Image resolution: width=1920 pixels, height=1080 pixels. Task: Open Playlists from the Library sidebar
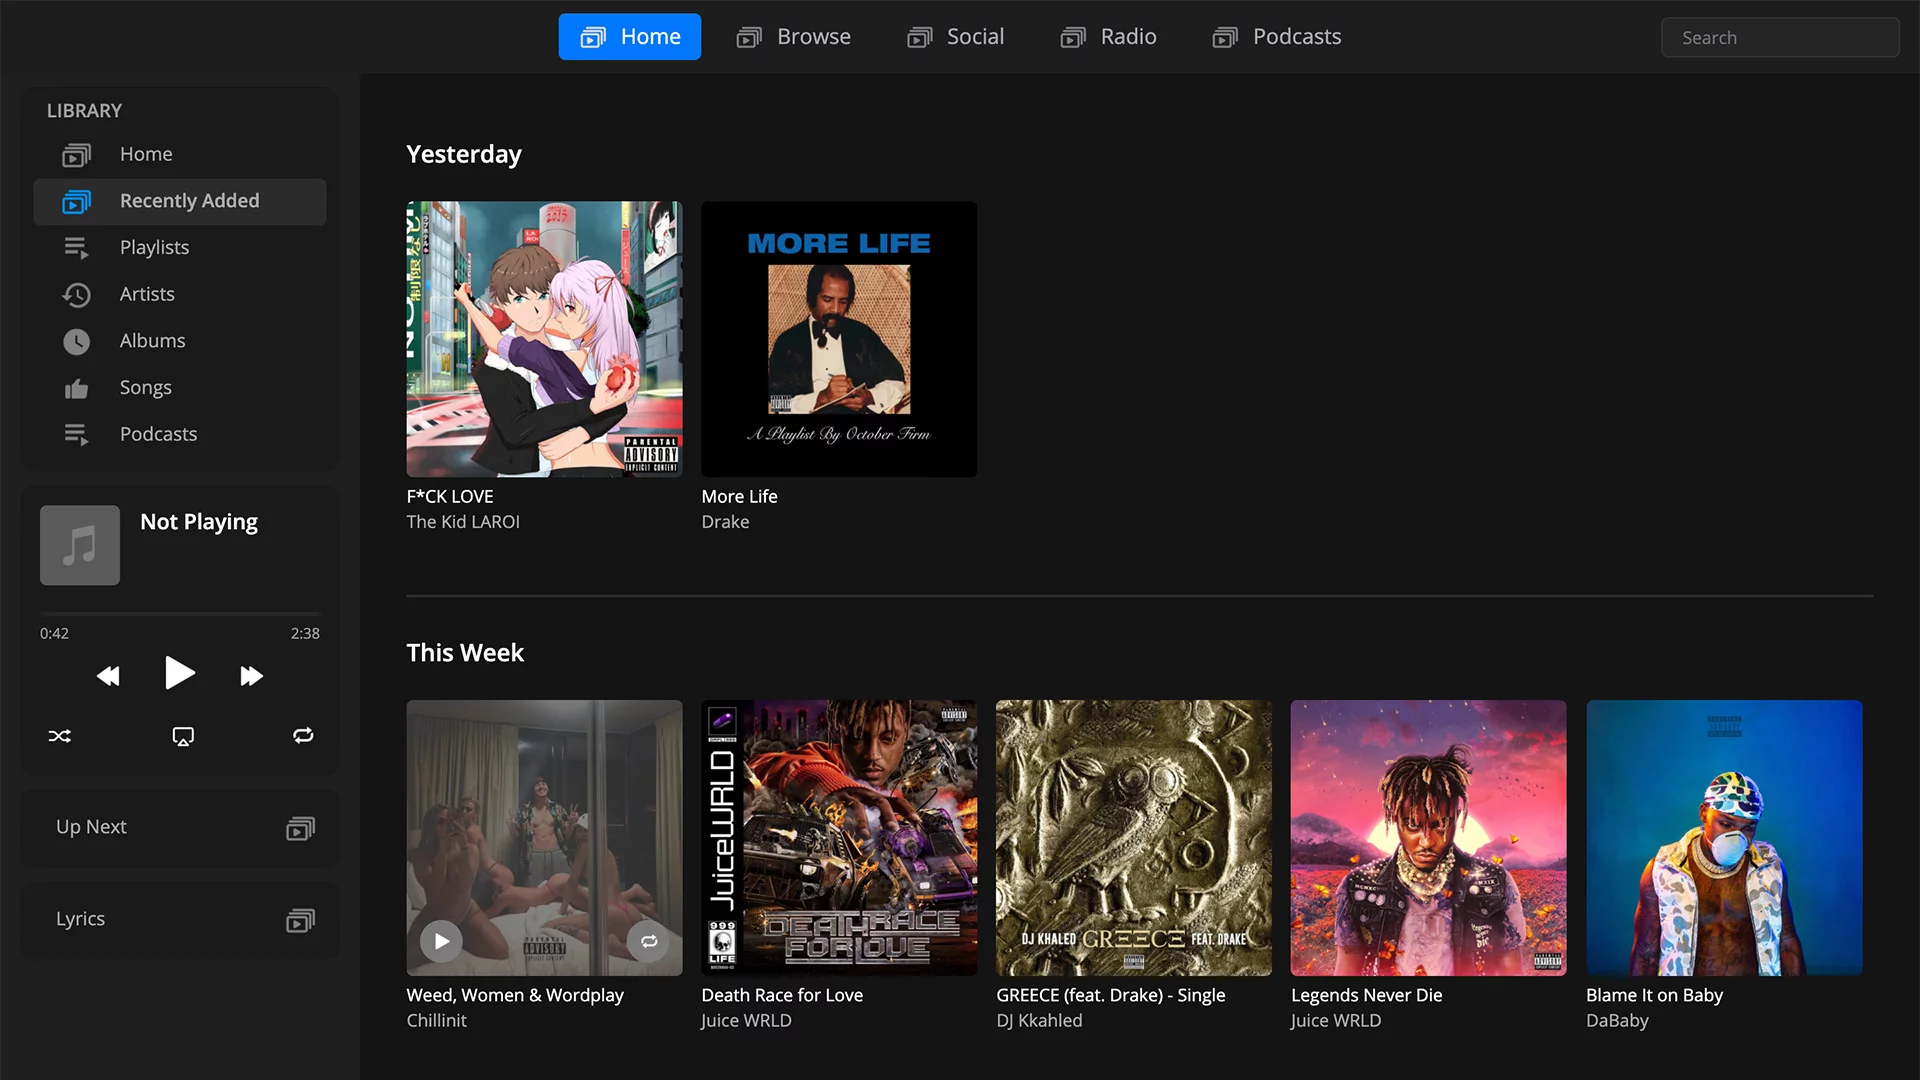click(x=180, y=248)
